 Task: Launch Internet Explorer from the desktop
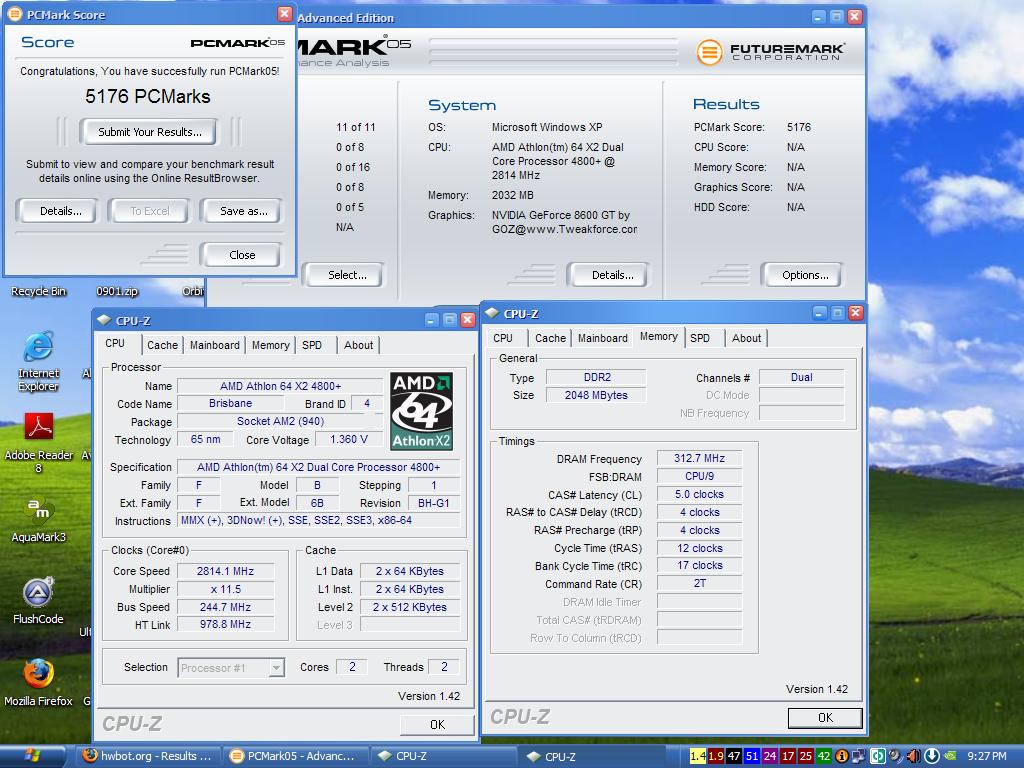(x=39, y=361)
